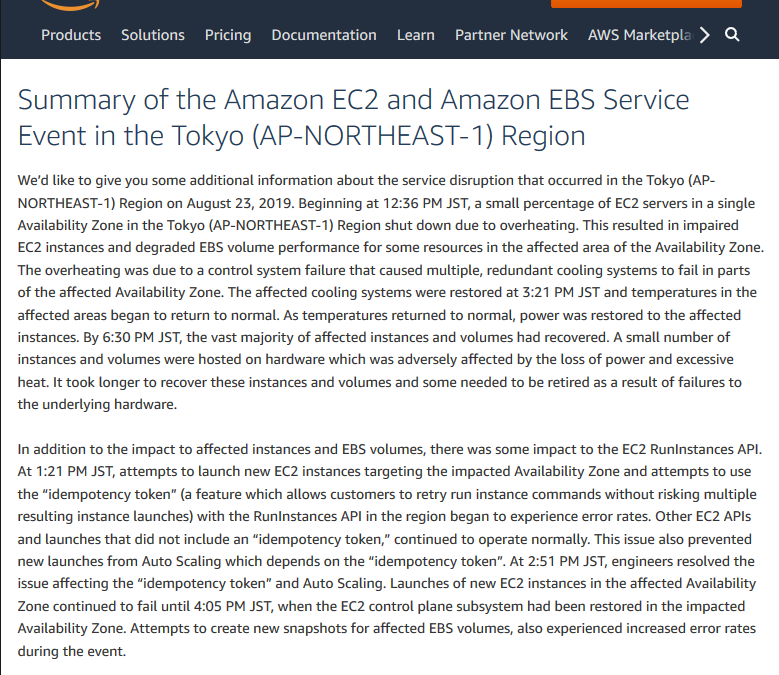The width and height of the screenshot is (779, 675).
Task: Go to the Pricing page
Action: pyautogui.click(x=228, y=35)
